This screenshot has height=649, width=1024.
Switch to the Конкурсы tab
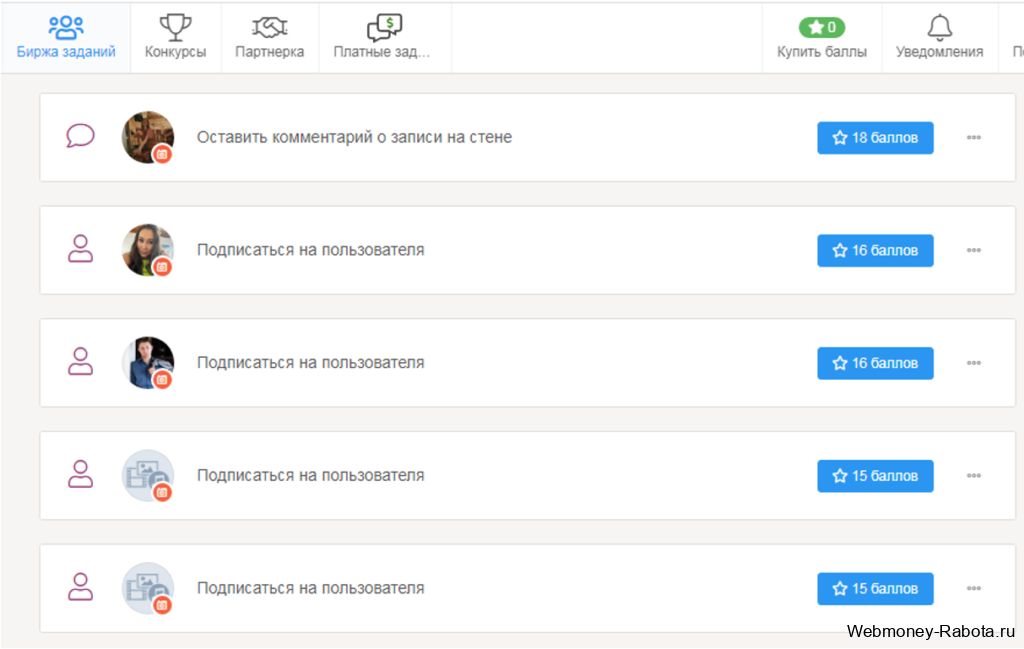(176, 38)
